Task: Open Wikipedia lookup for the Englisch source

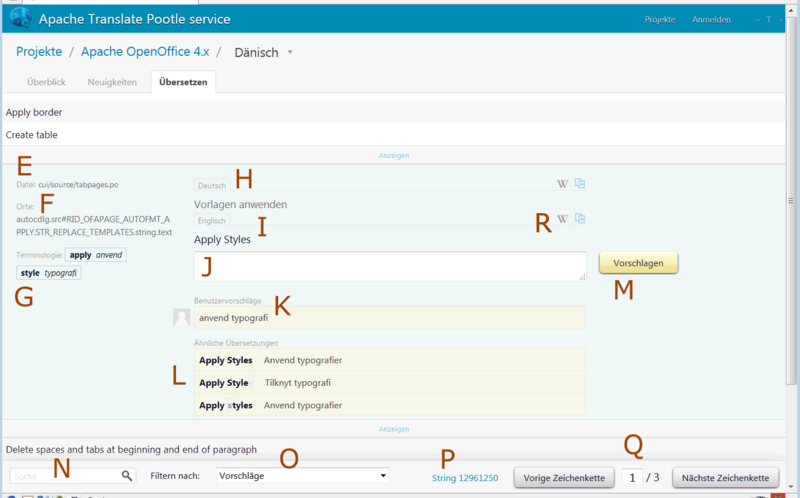Action: point(562,219)
